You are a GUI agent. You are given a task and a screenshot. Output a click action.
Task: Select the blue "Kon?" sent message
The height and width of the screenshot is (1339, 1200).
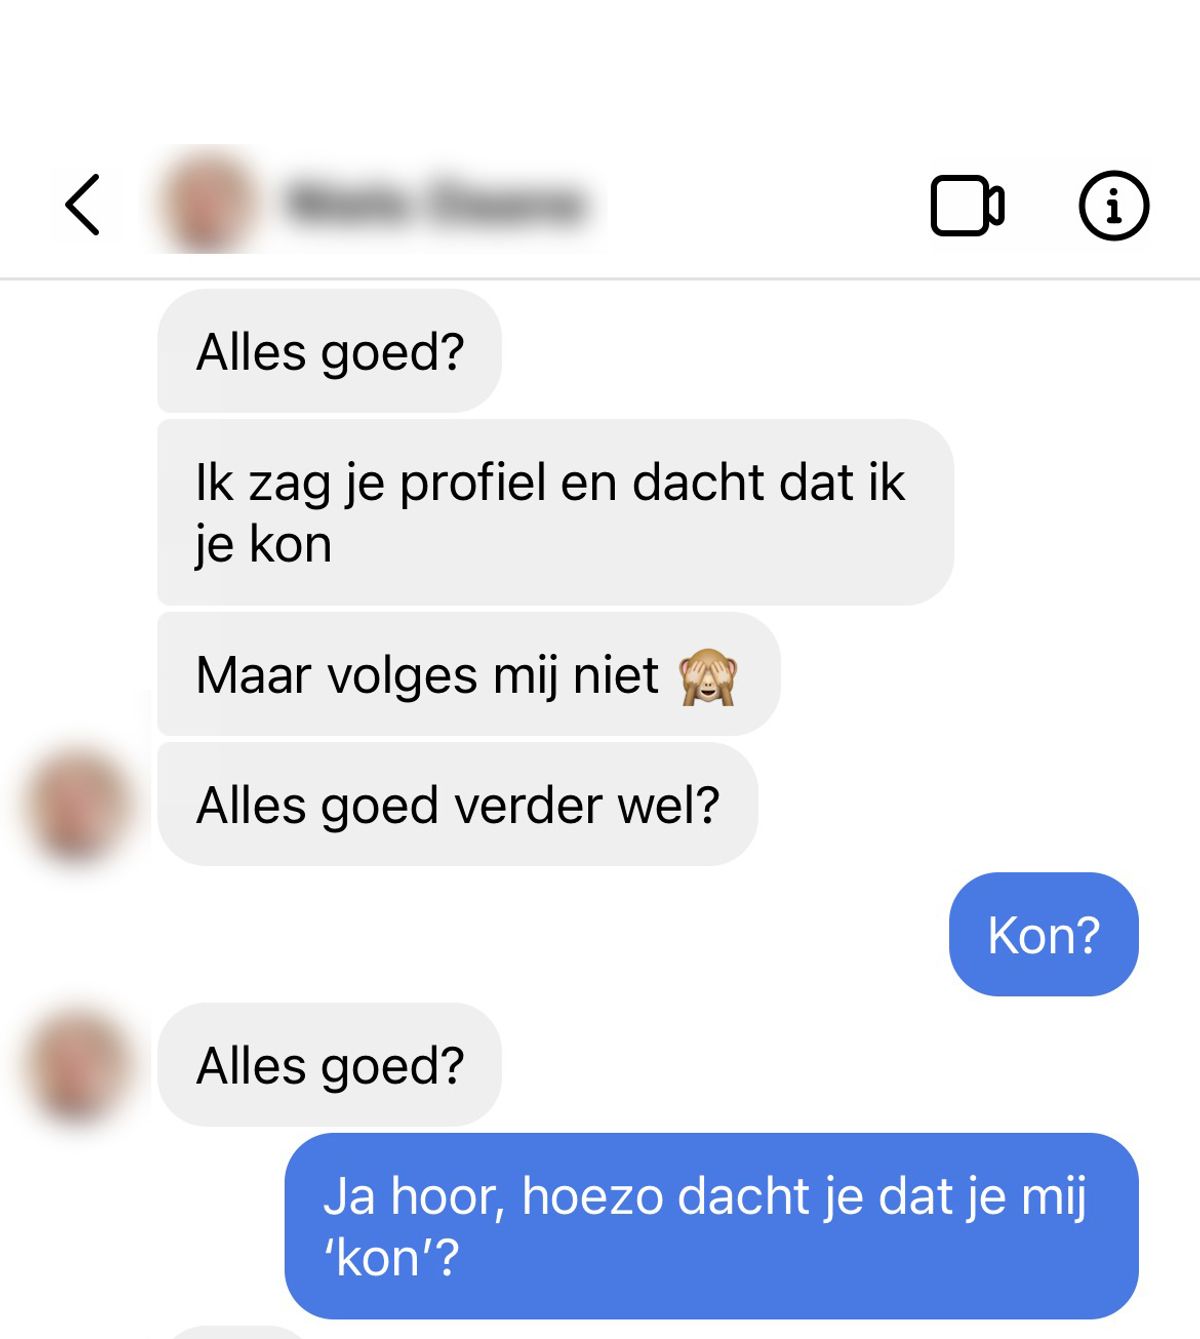pos(1043,935)
